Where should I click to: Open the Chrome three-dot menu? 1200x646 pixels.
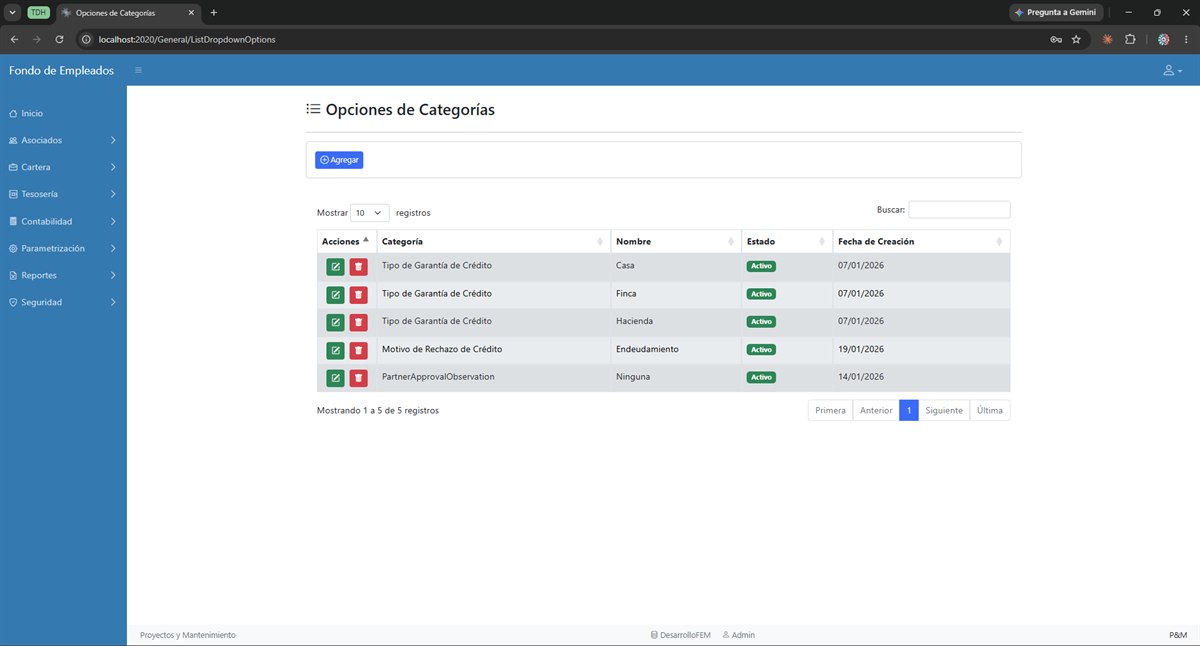[1185, 39]
